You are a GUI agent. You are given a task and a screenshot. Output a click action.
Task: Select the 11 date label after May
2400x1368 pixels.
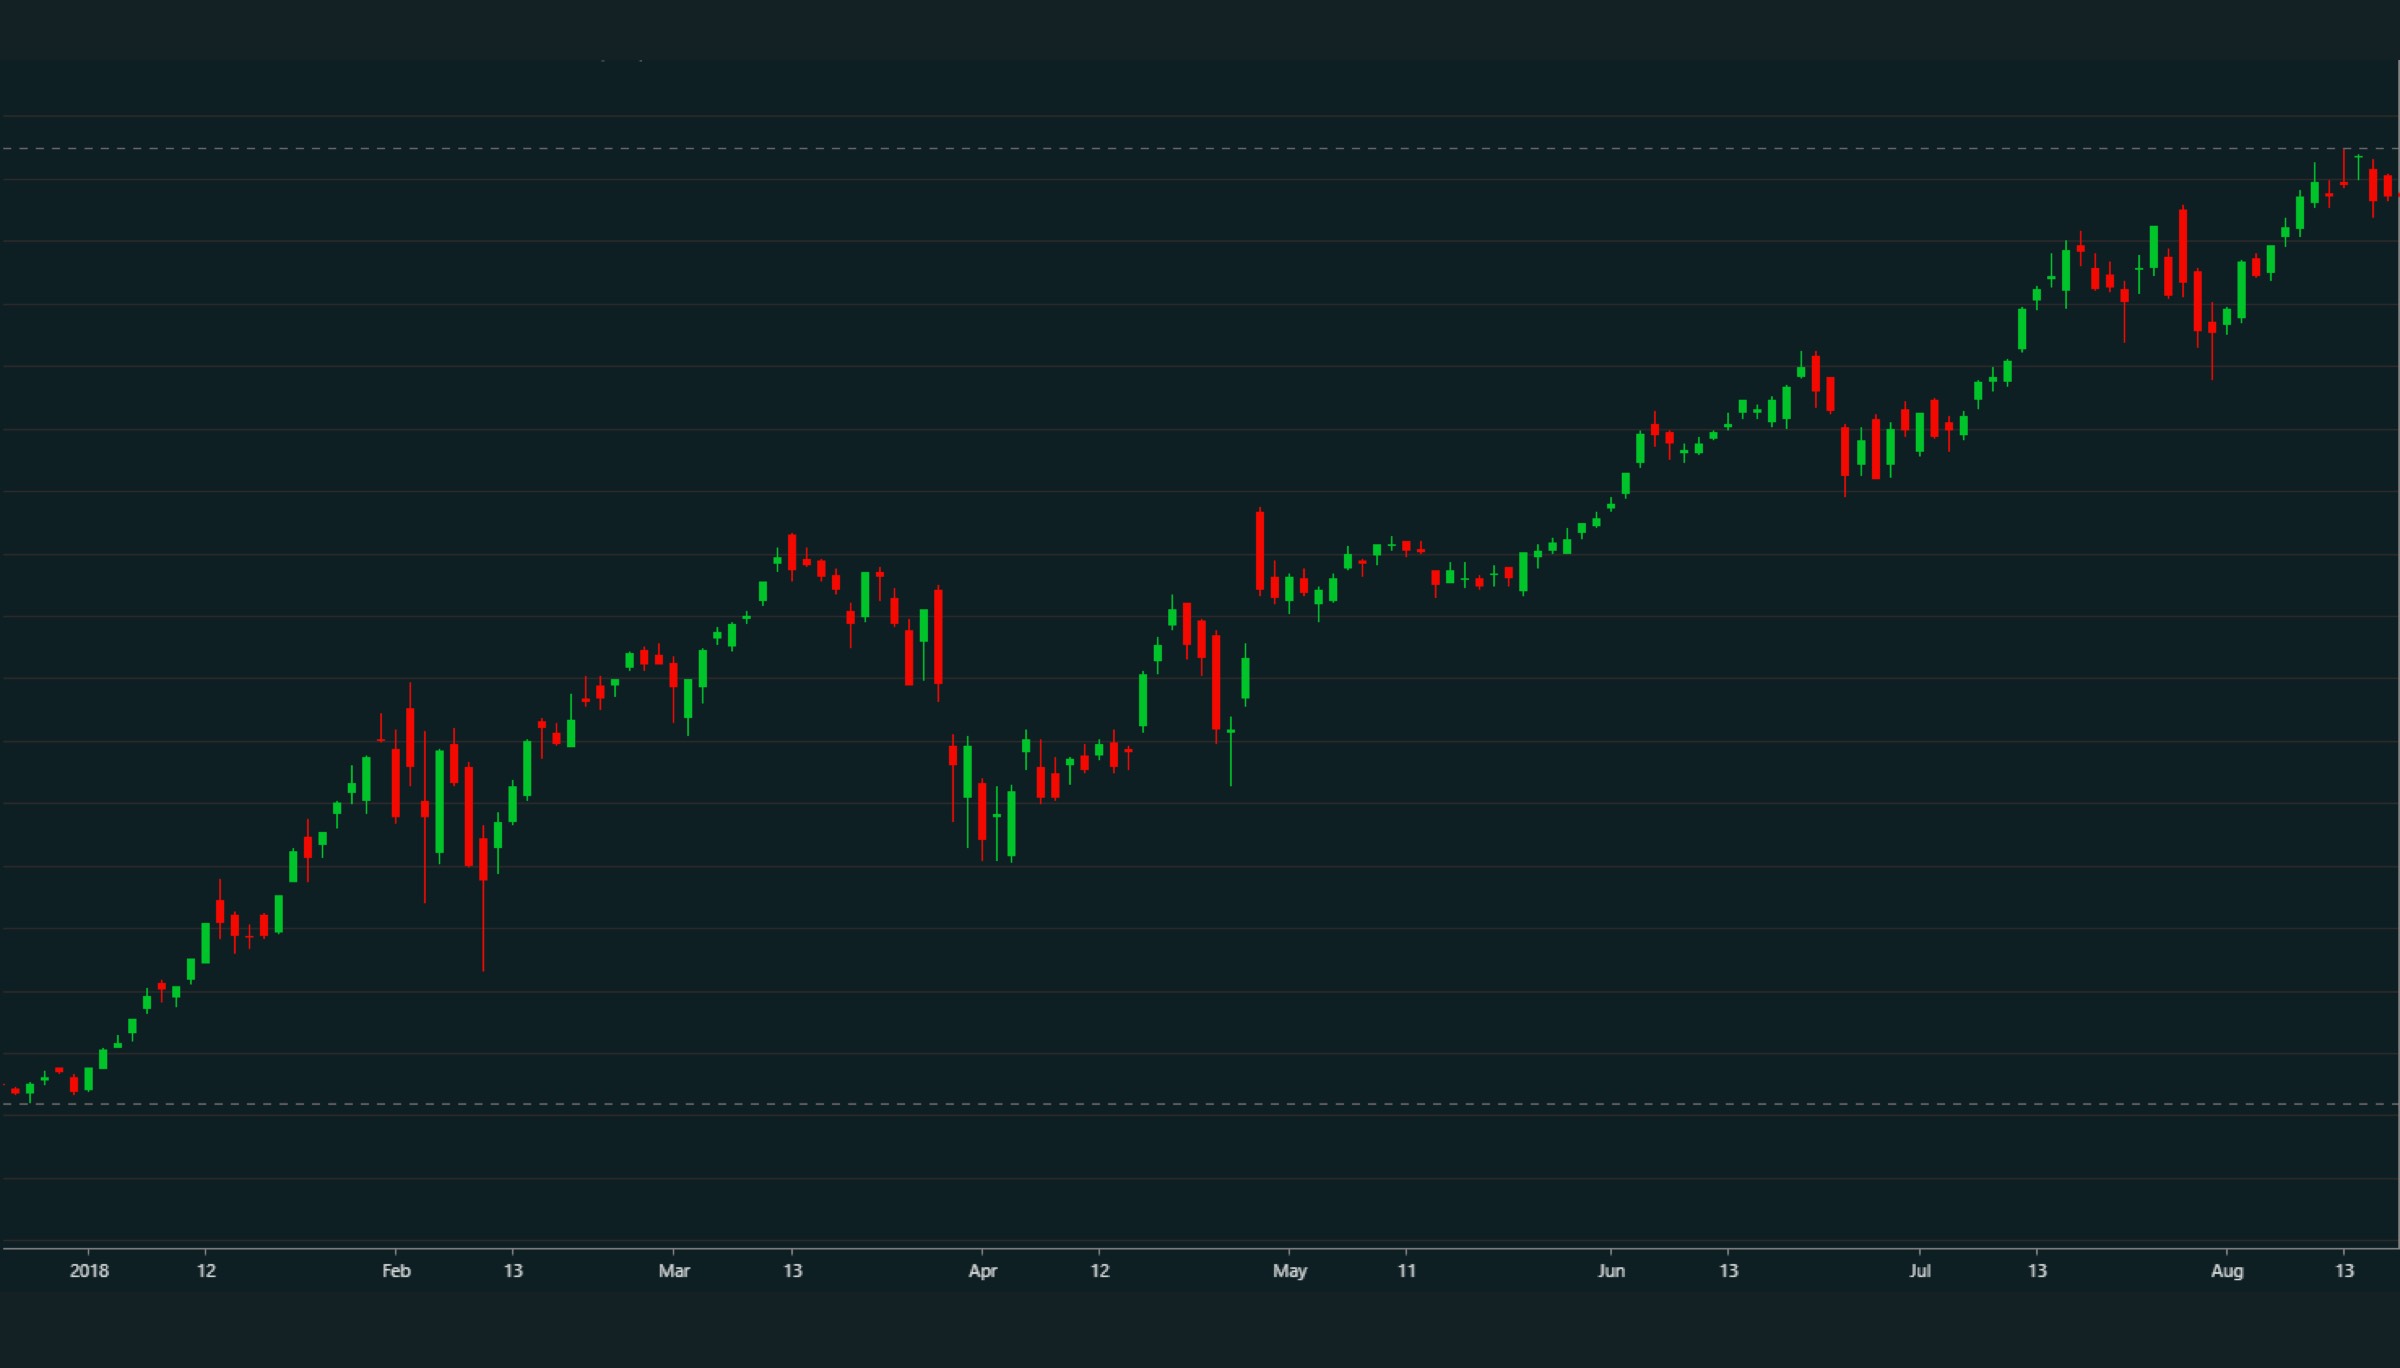[1407, 1271]
